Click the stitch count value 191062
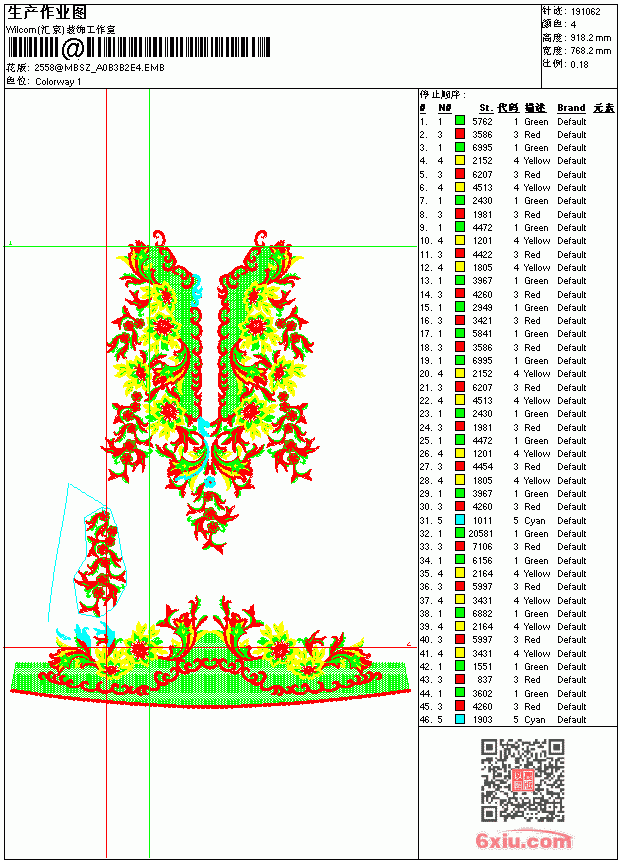Image resolution: width=620 pixels, height=860 pixels. pos(585,12)
